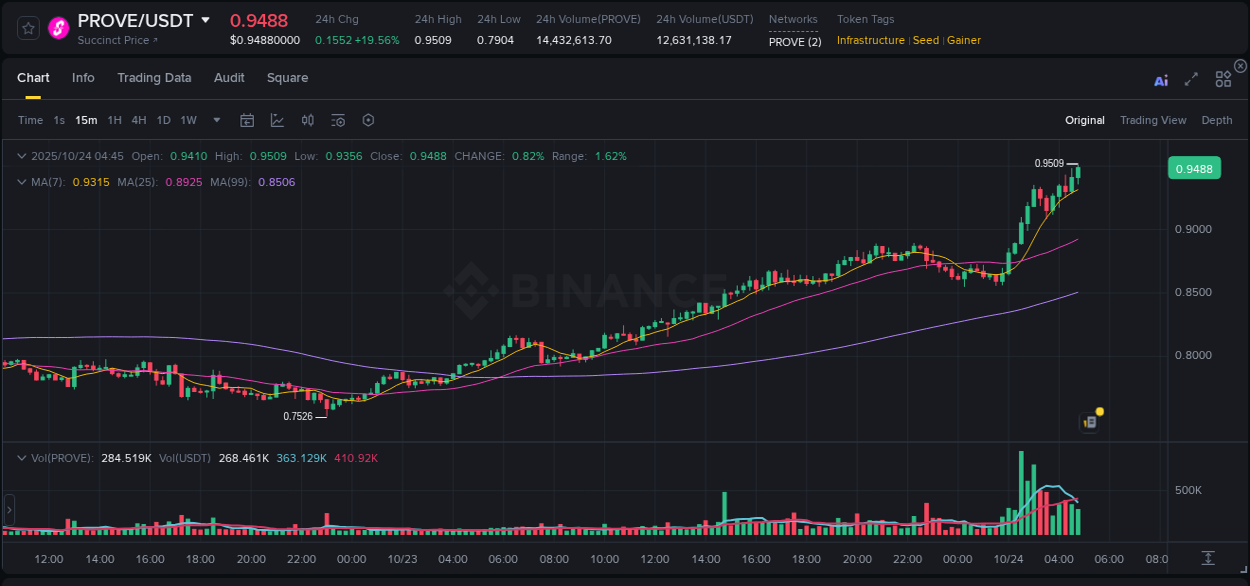Click the screenshot icon with yellow notification dot
Screen dimensions: 1250x586
coord(1089,422)
